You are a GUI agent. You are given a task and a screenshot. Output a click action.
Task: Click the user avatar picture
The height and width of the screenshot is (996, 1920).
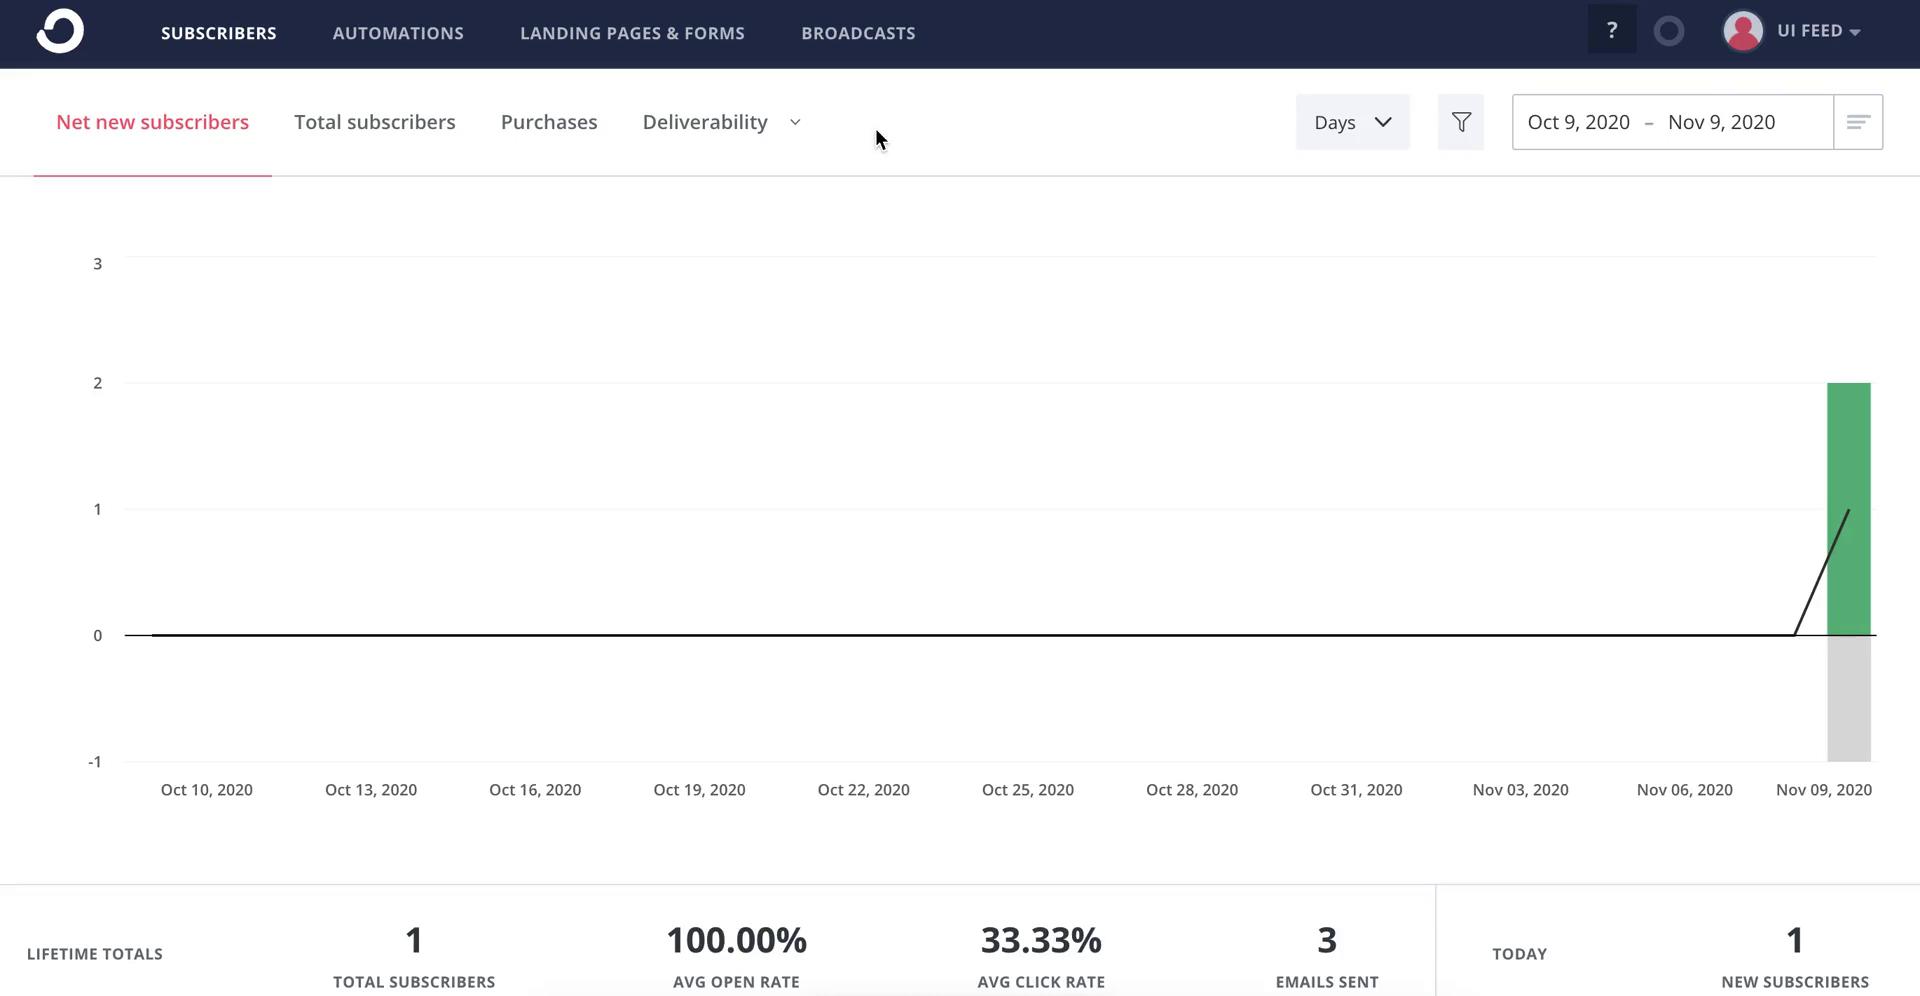click(1743, 31)
